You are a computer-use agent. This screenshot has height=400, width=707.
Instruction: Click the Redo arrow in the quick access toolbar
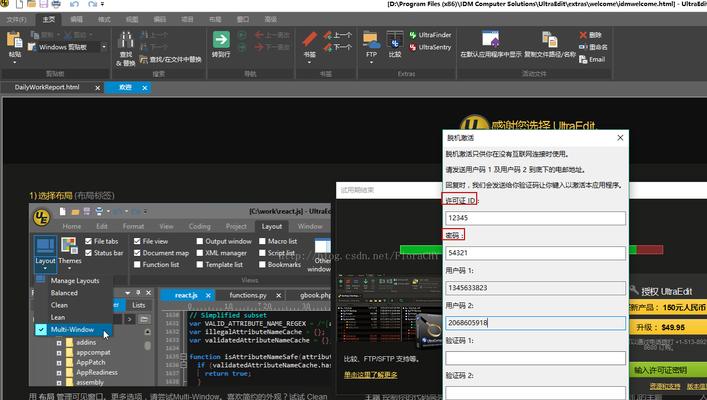pos(92,5)
